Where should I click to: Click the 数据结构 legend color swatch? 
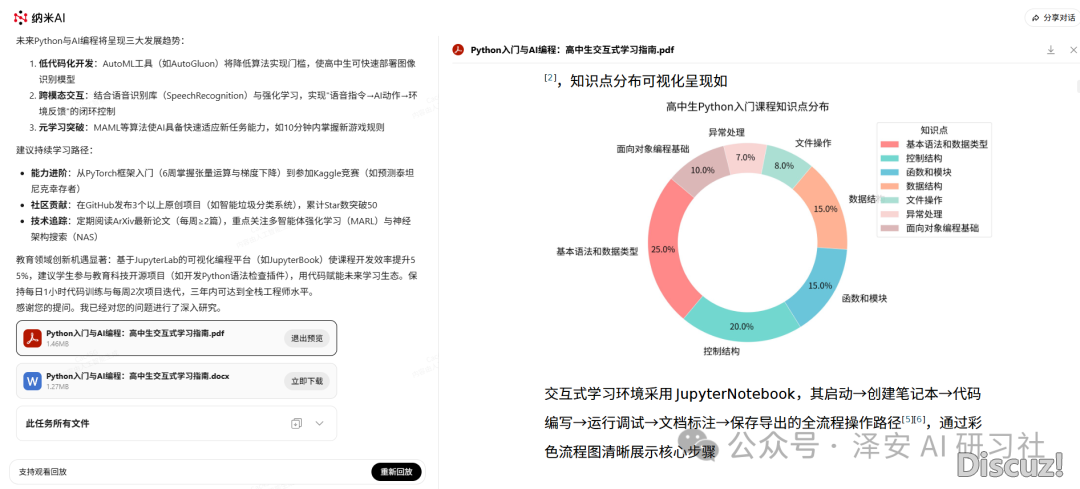(891, 186)
